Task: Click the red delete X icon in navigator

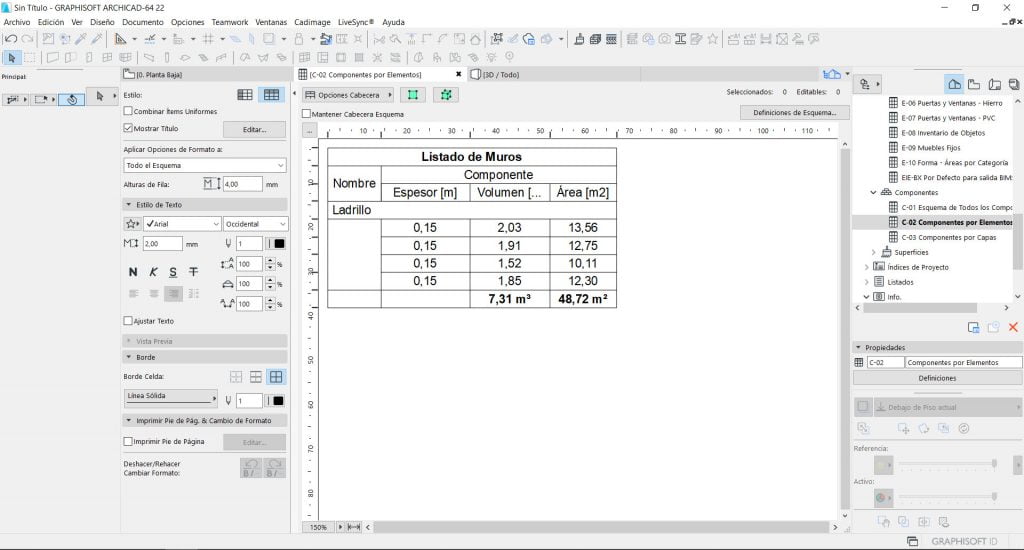Action: pyautogui.click(x=1013, y=327)
